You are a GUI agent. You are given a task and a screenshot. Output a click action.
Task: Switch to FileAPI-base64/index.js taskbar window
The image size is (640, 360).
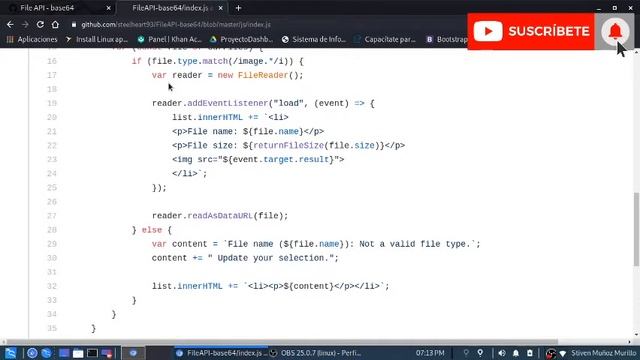[222, 353]
